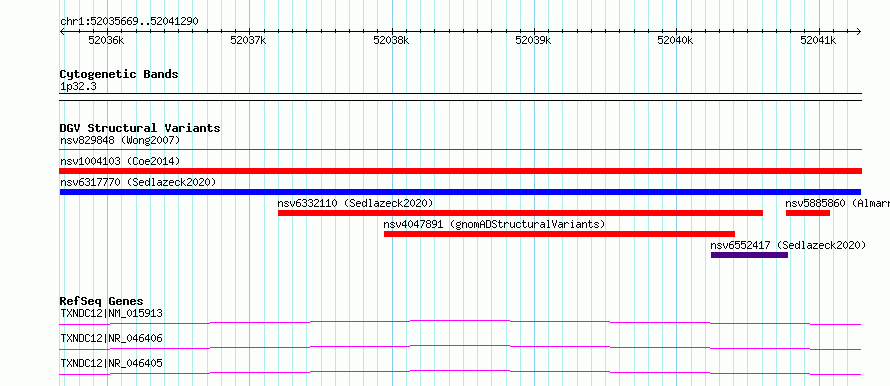
Task: Click the 52037k ruler position label
Action: pos(248,40)
